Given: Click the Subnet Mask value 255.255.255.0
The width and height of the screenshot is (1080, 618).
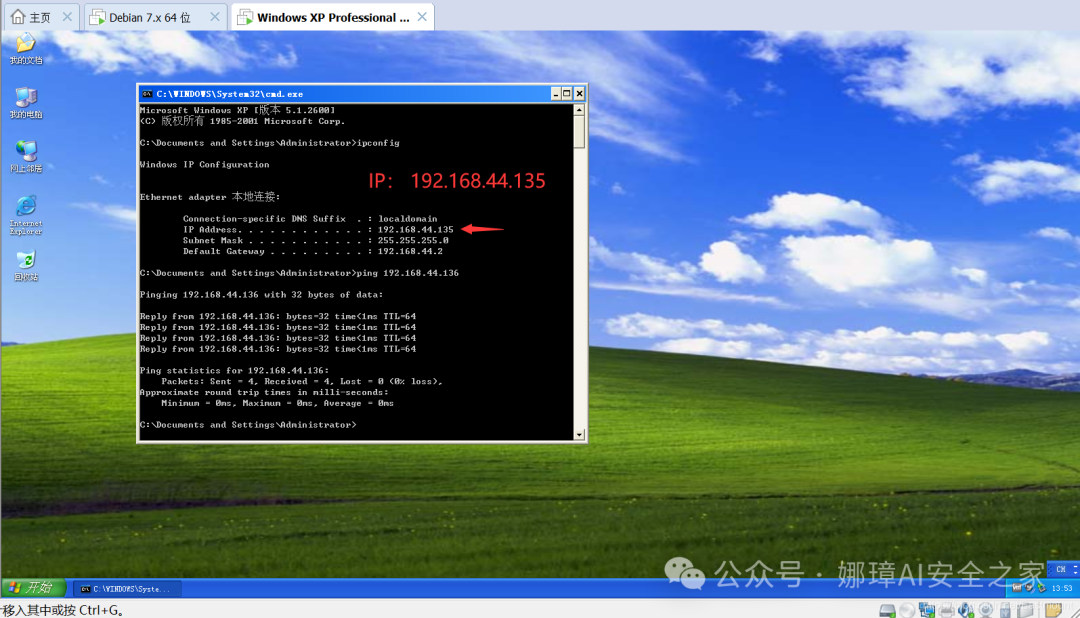Looking at the screenshot, I should 413,240.
